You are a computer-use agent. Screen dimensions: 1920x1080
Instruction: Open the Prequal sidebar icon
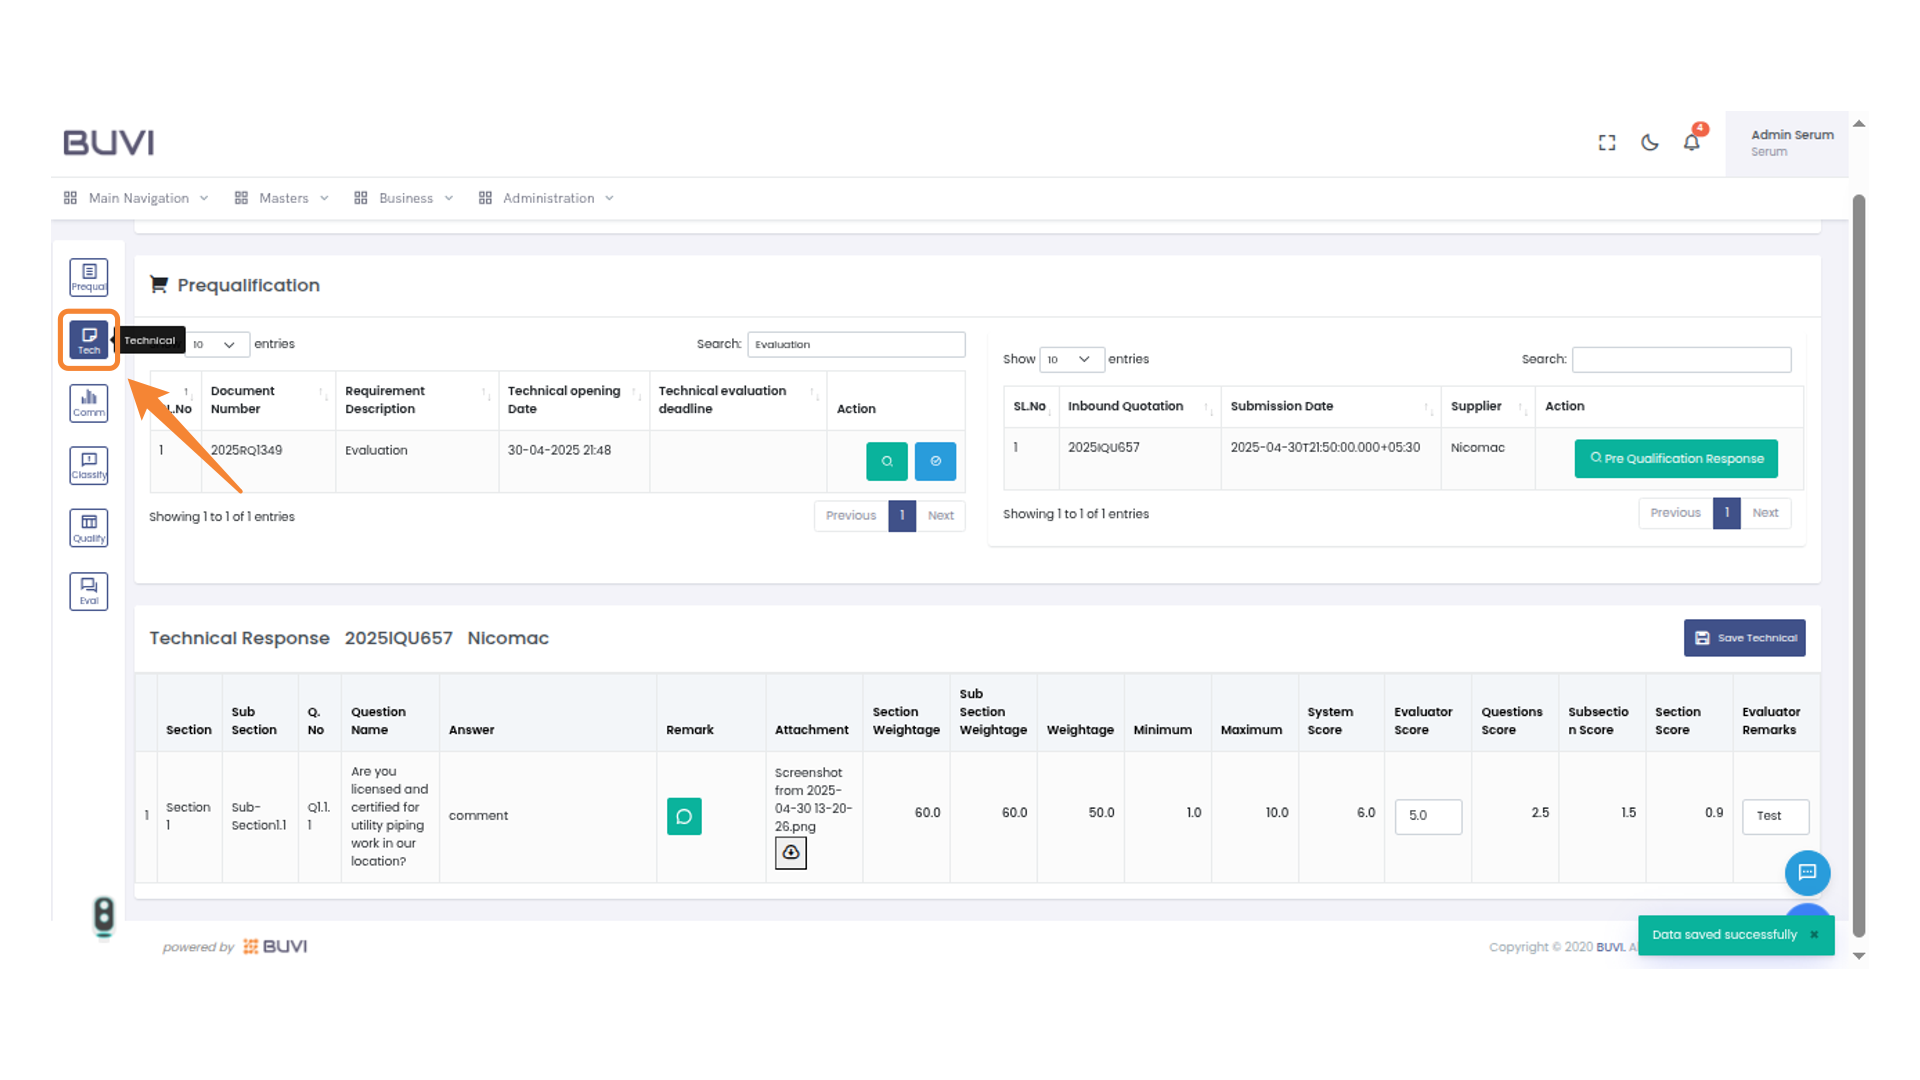tap(89, 277)
